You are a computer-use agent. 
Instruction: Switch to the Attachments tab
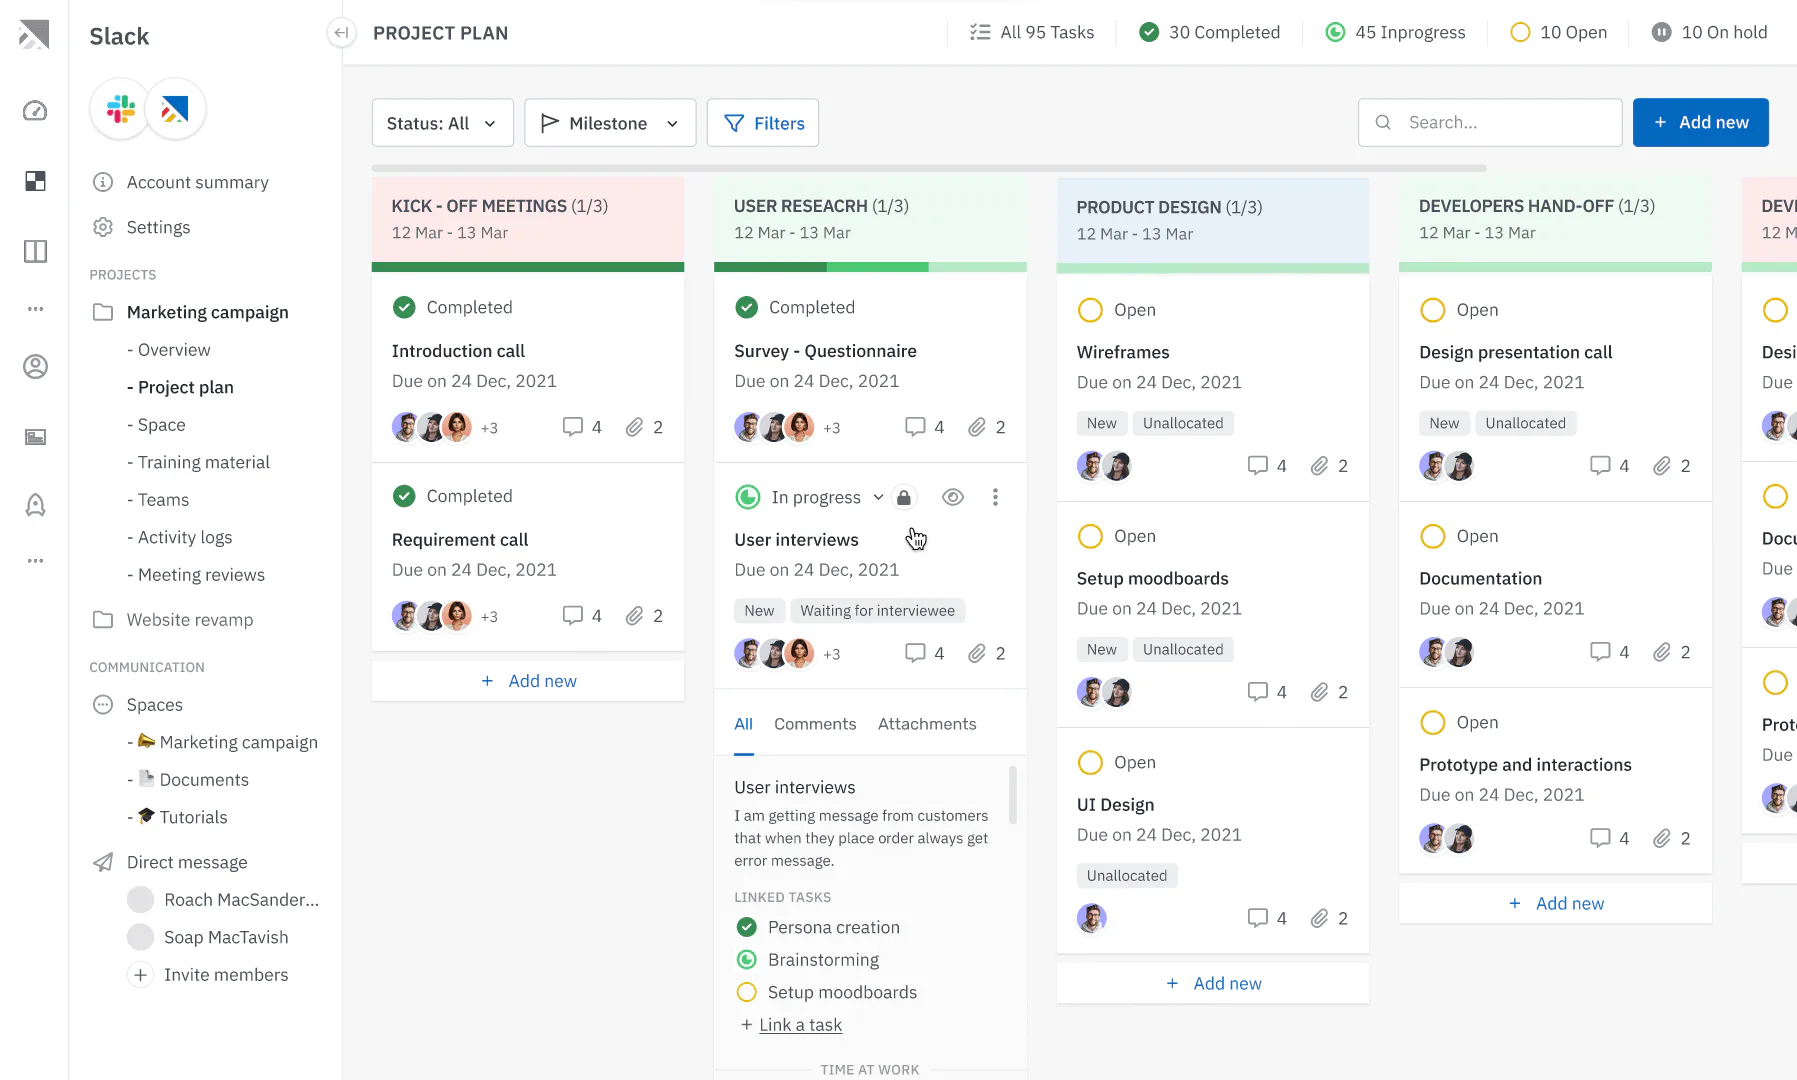[927, 724]
